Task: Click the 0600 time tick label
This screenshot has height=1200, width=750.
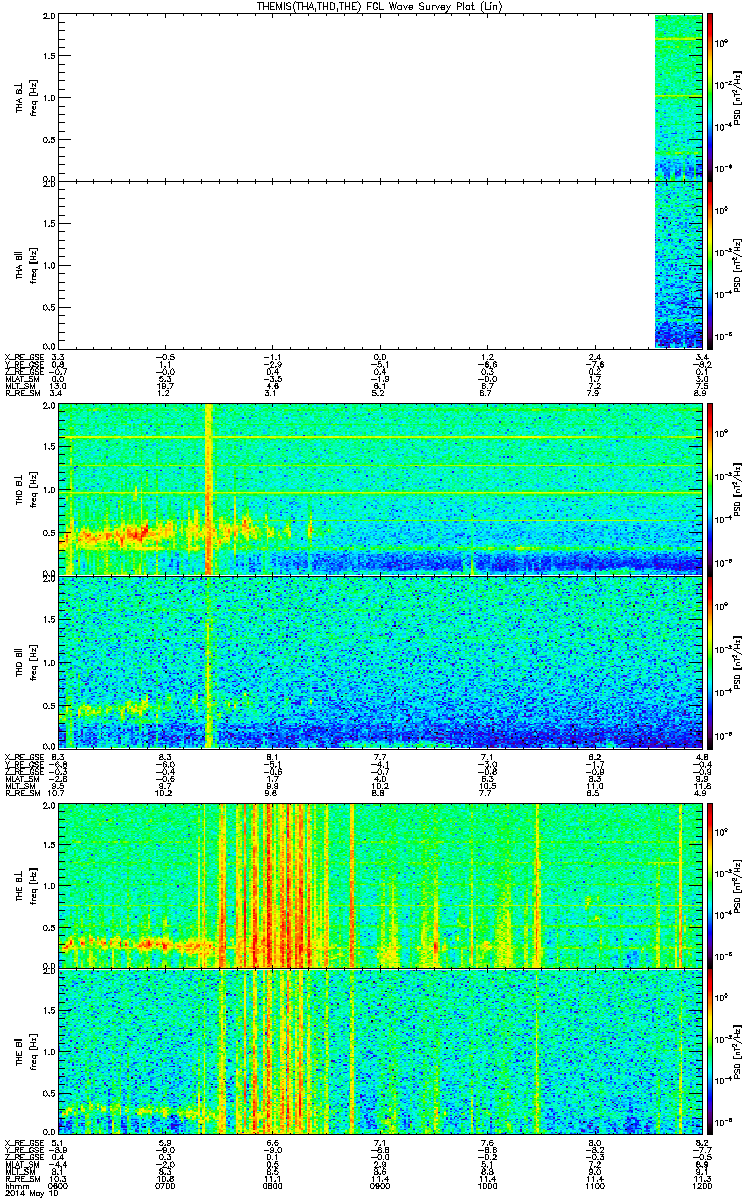Action: click(58, 1187)
